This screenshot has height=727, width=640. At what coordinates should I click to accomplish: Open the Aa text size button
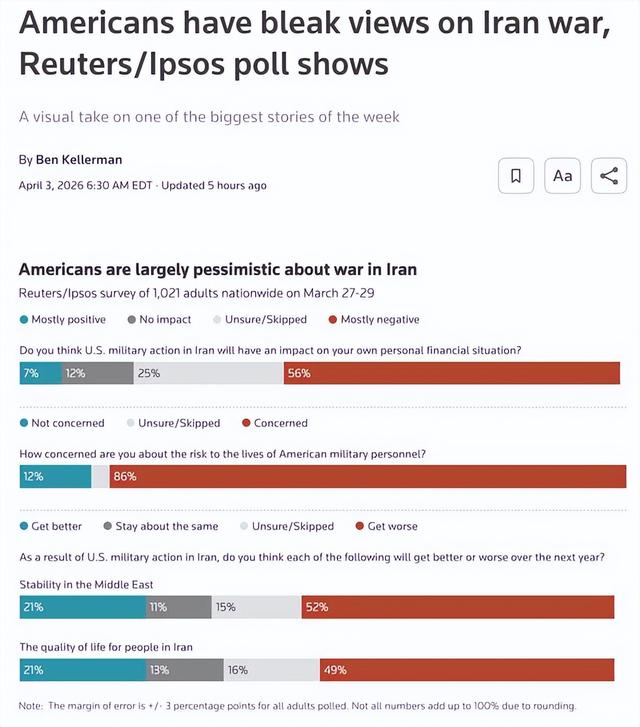[x=563, y=176]
